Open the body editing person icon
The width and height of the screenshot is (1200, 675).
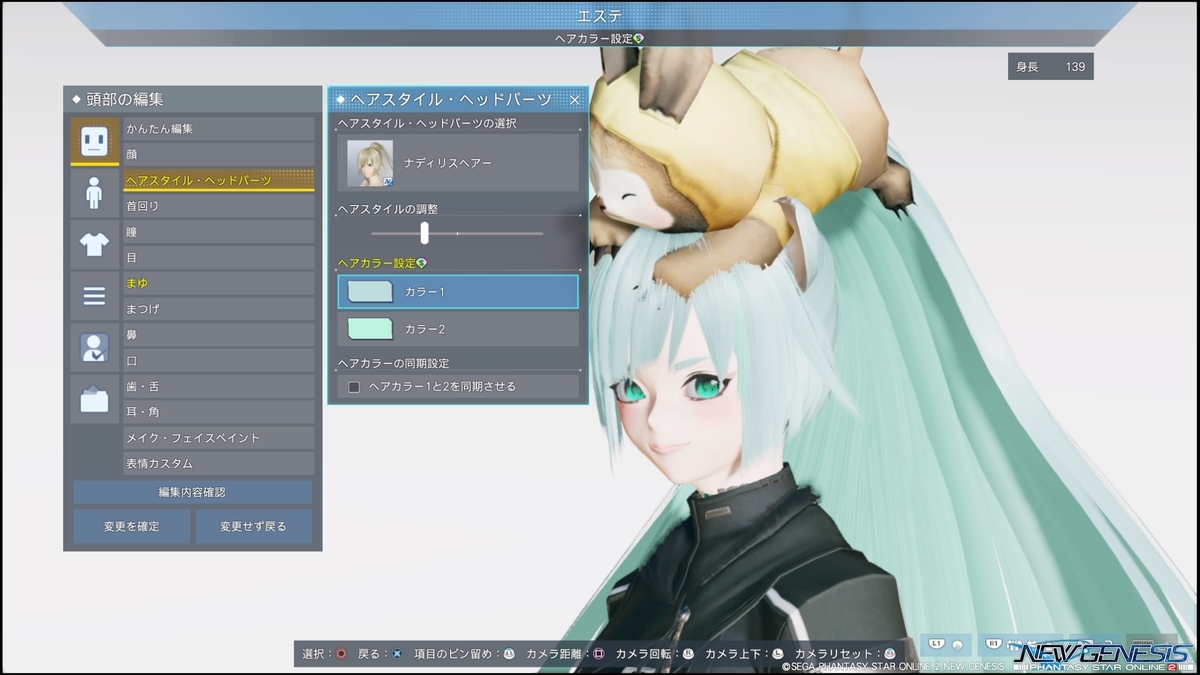point(94,192)
